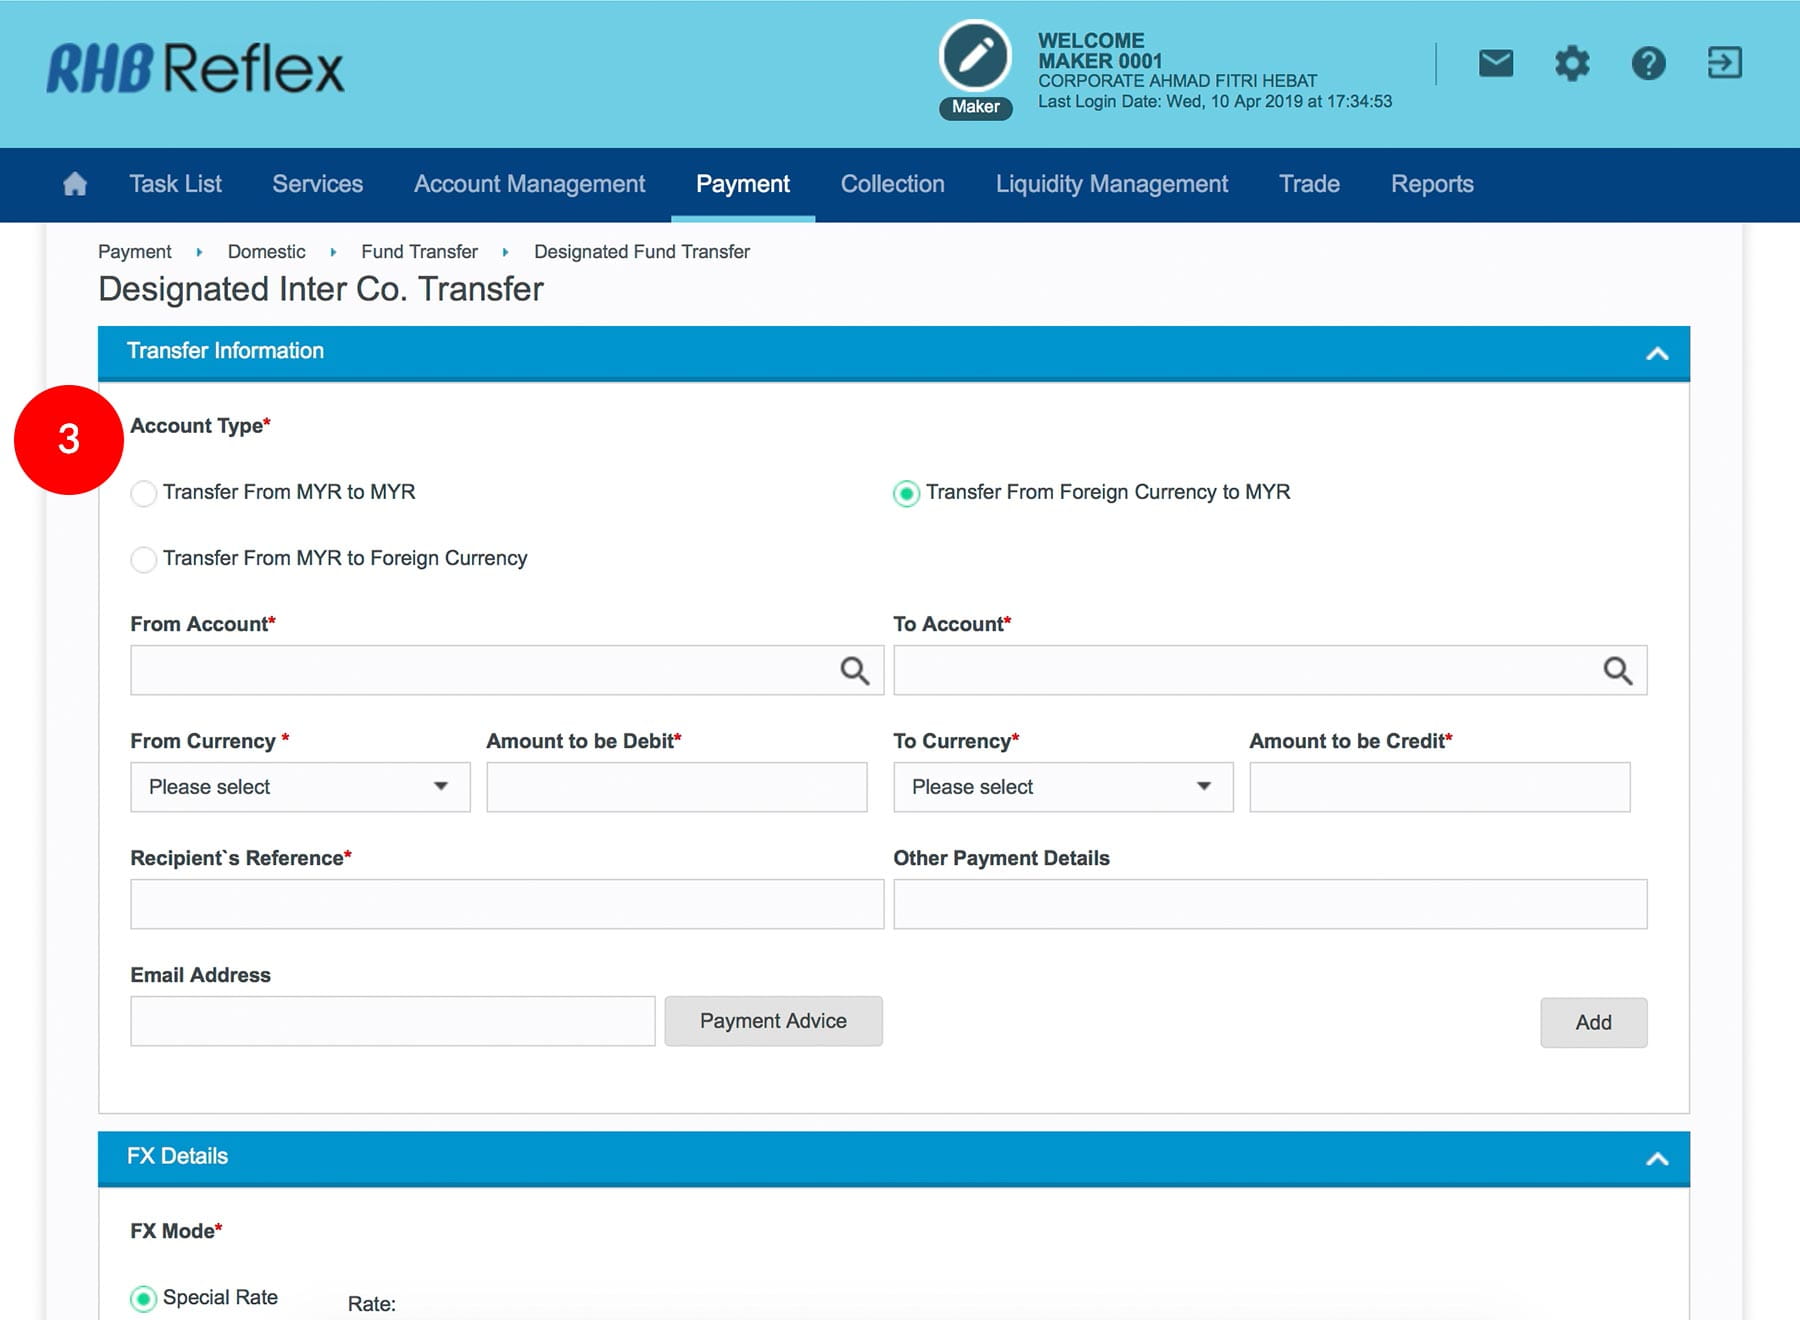Open the To Currency dropdown

[1062, 787]
